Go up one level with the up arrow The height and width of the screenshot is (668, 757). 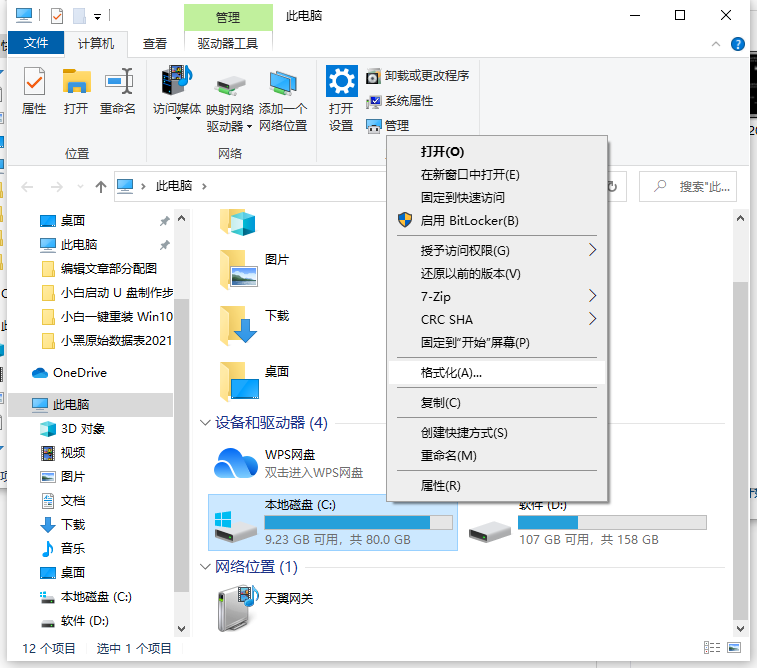[100, 186]
